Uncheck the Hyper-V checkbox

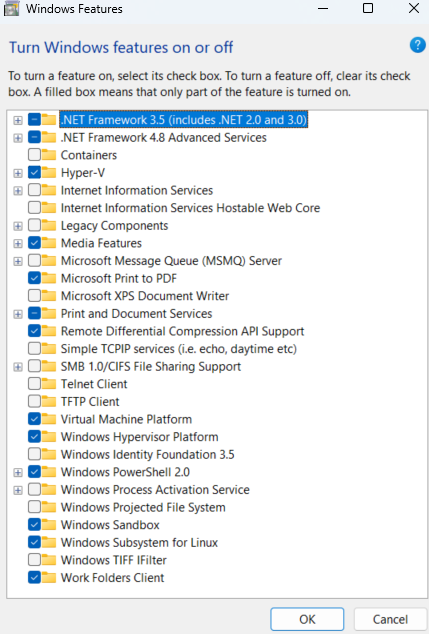click(x=34, y=173)
